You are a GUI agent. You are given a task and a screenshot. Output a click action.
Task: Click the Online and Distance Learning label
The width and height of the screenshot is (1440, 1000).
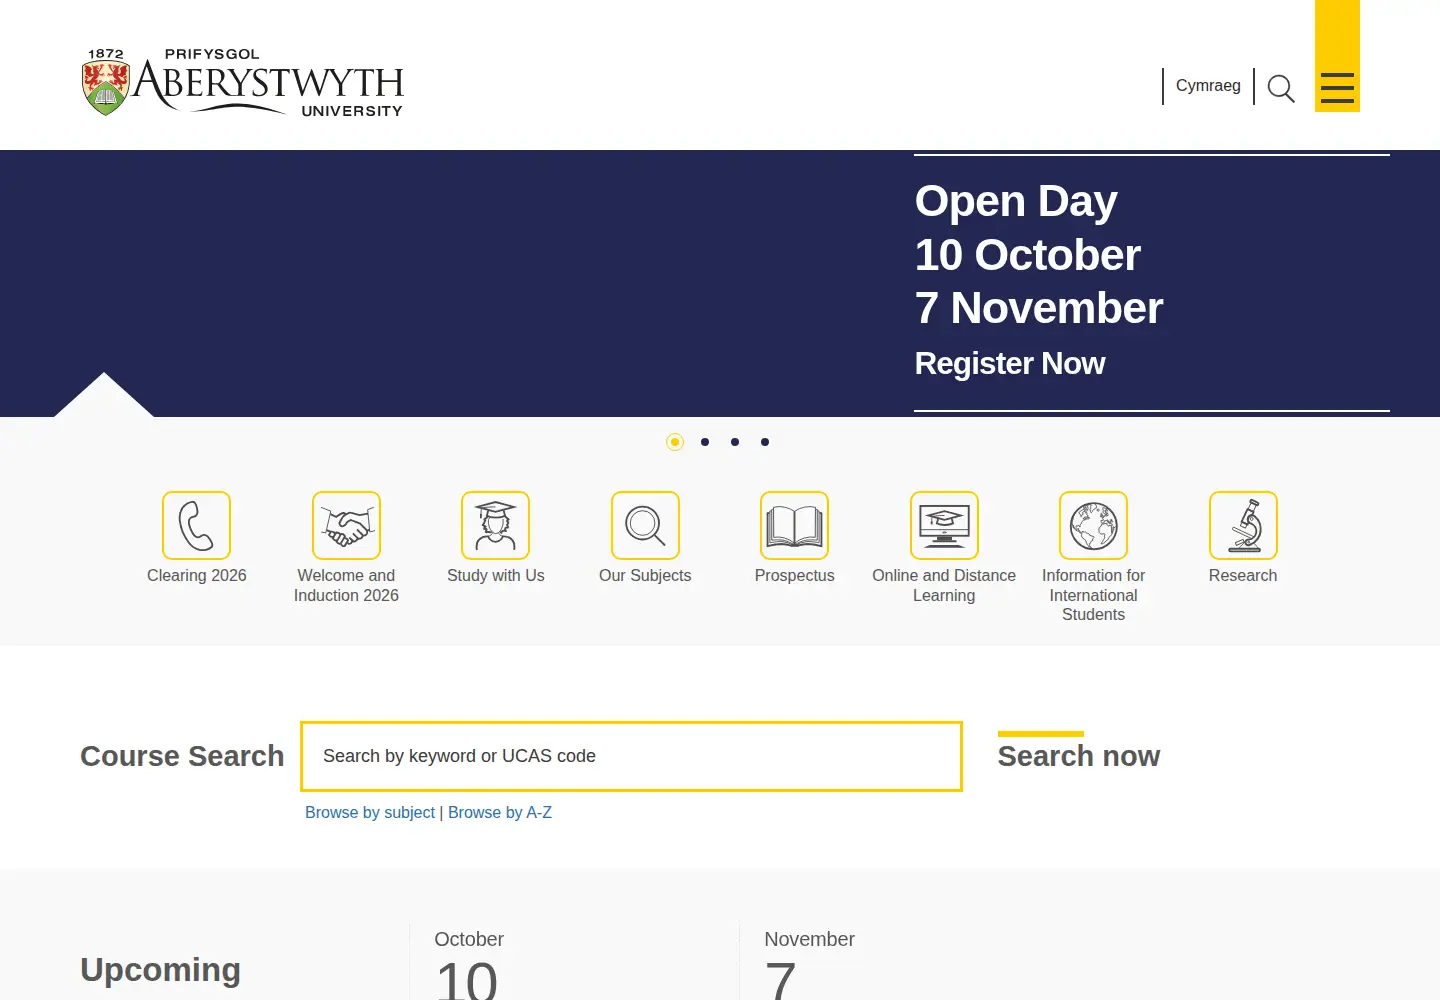coord(944,586)
